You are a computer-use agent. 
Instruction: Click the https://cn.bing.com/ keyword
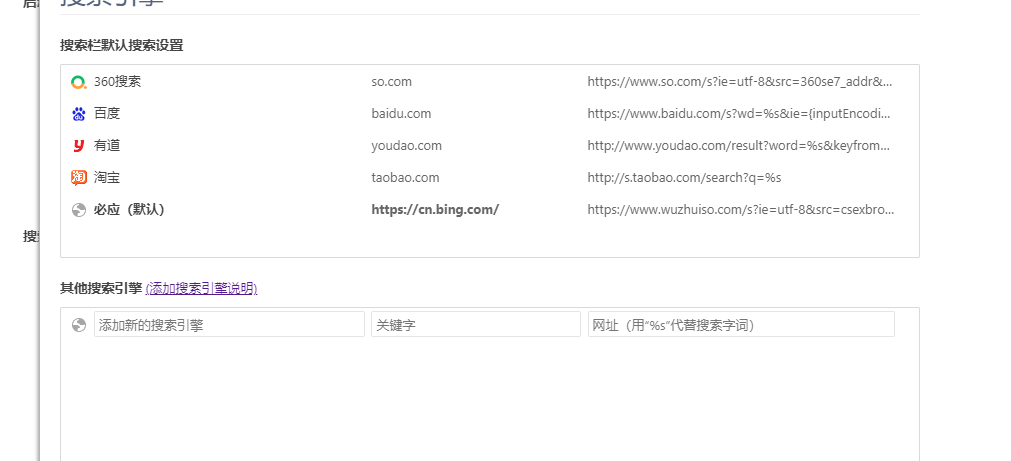[435, 210]
